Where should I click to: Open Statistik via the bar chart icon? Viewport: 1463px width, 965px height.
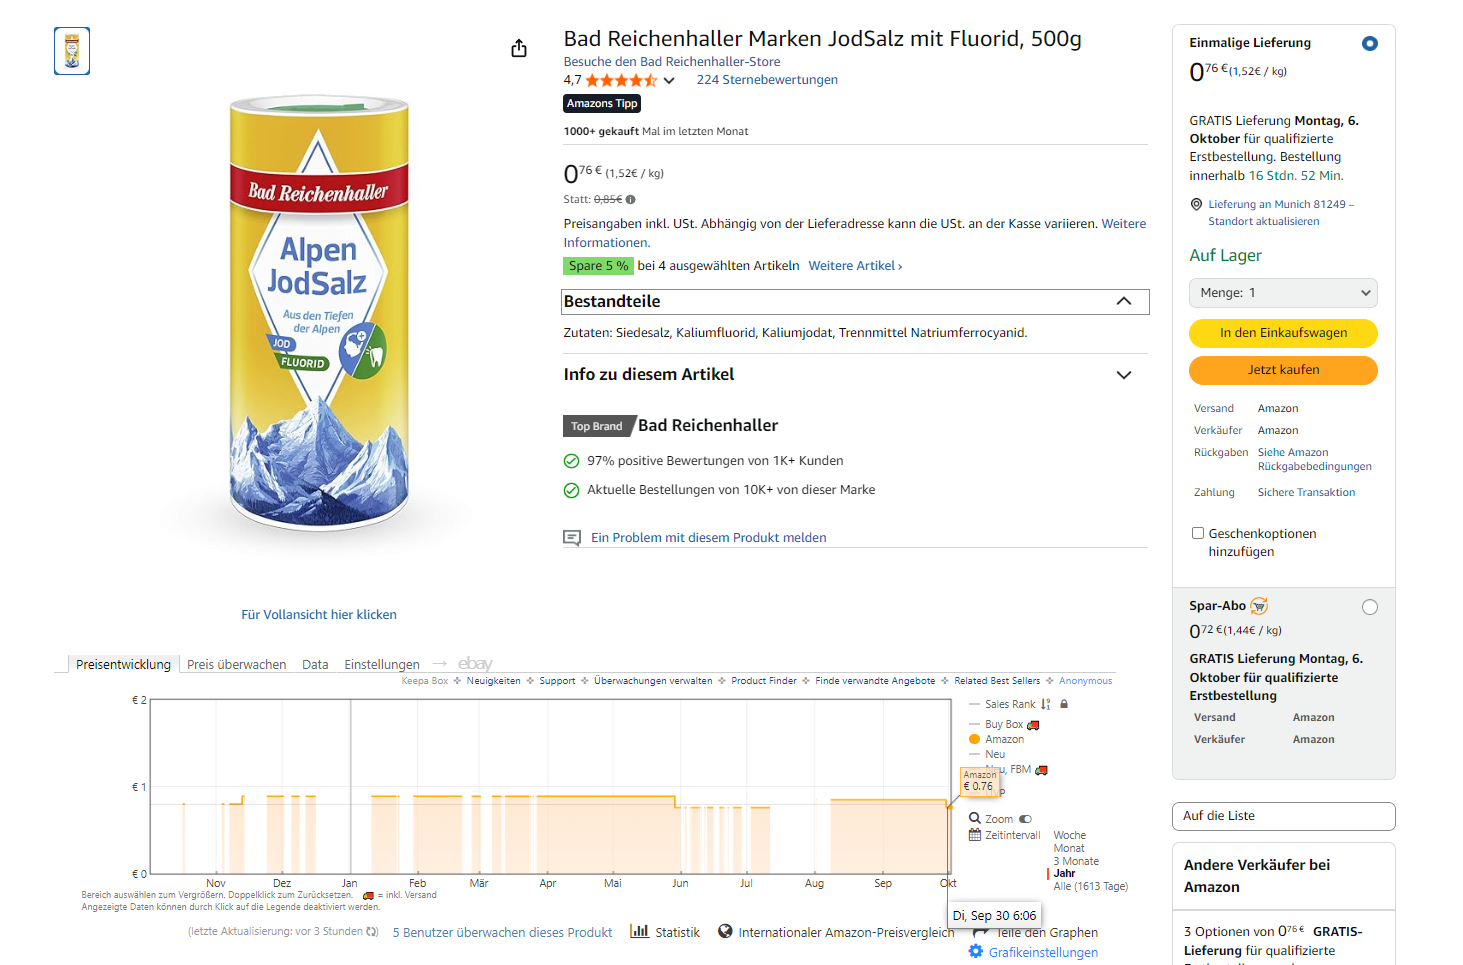(x=640, y=931)
